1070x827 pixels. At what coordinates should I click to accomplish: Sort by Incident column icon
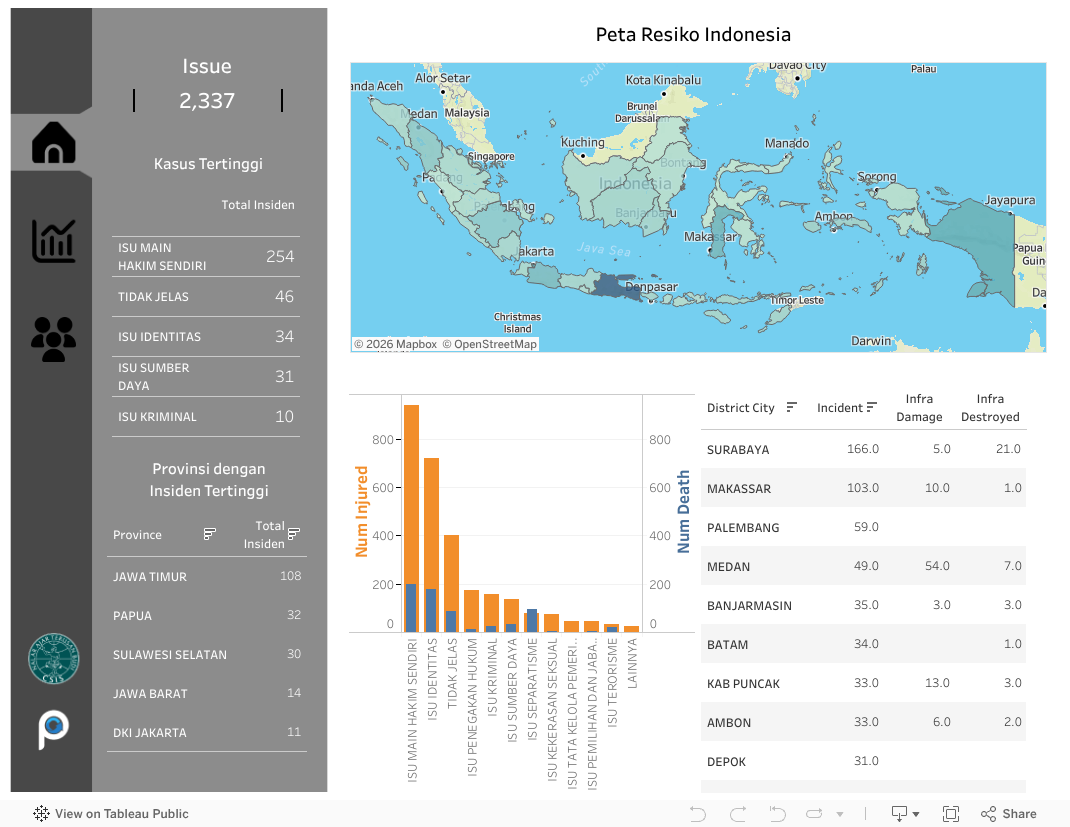coord(871,407)
